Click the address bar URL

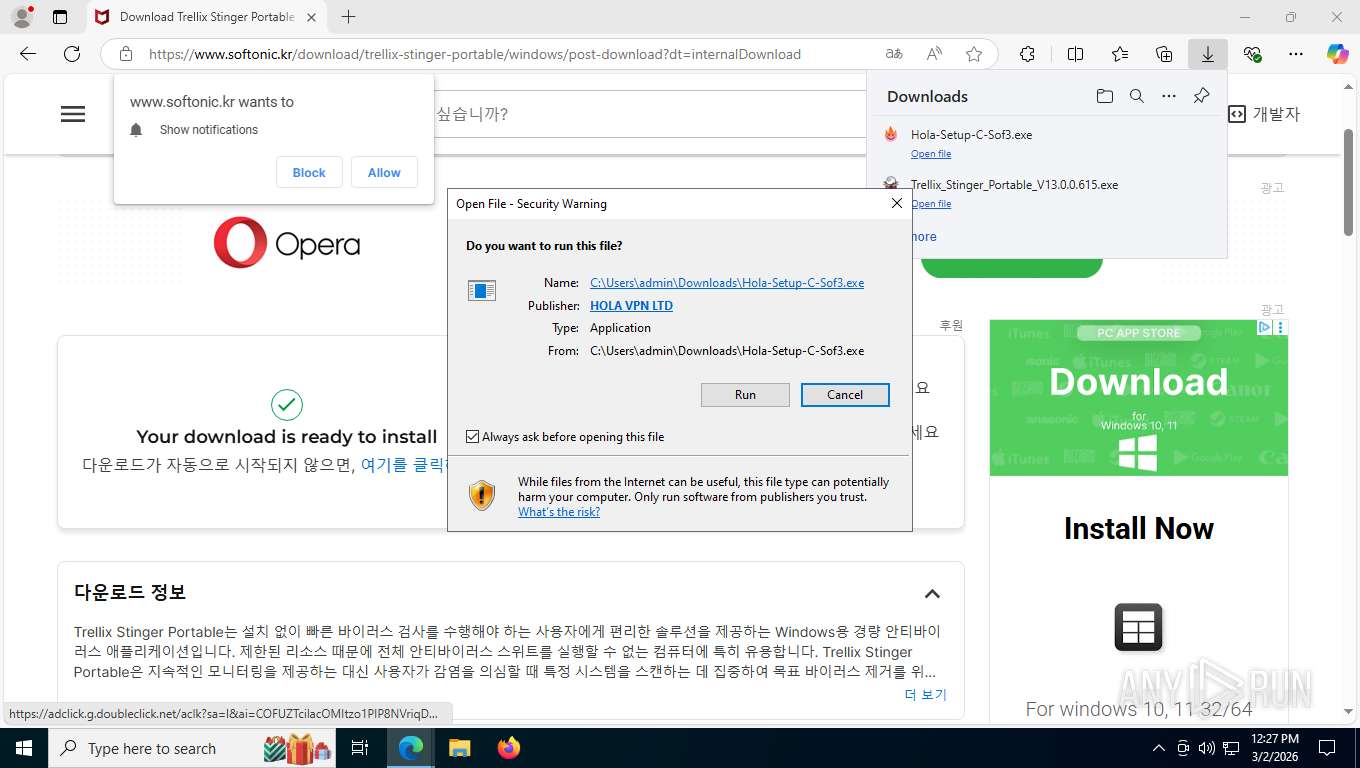tap(475, 54)
